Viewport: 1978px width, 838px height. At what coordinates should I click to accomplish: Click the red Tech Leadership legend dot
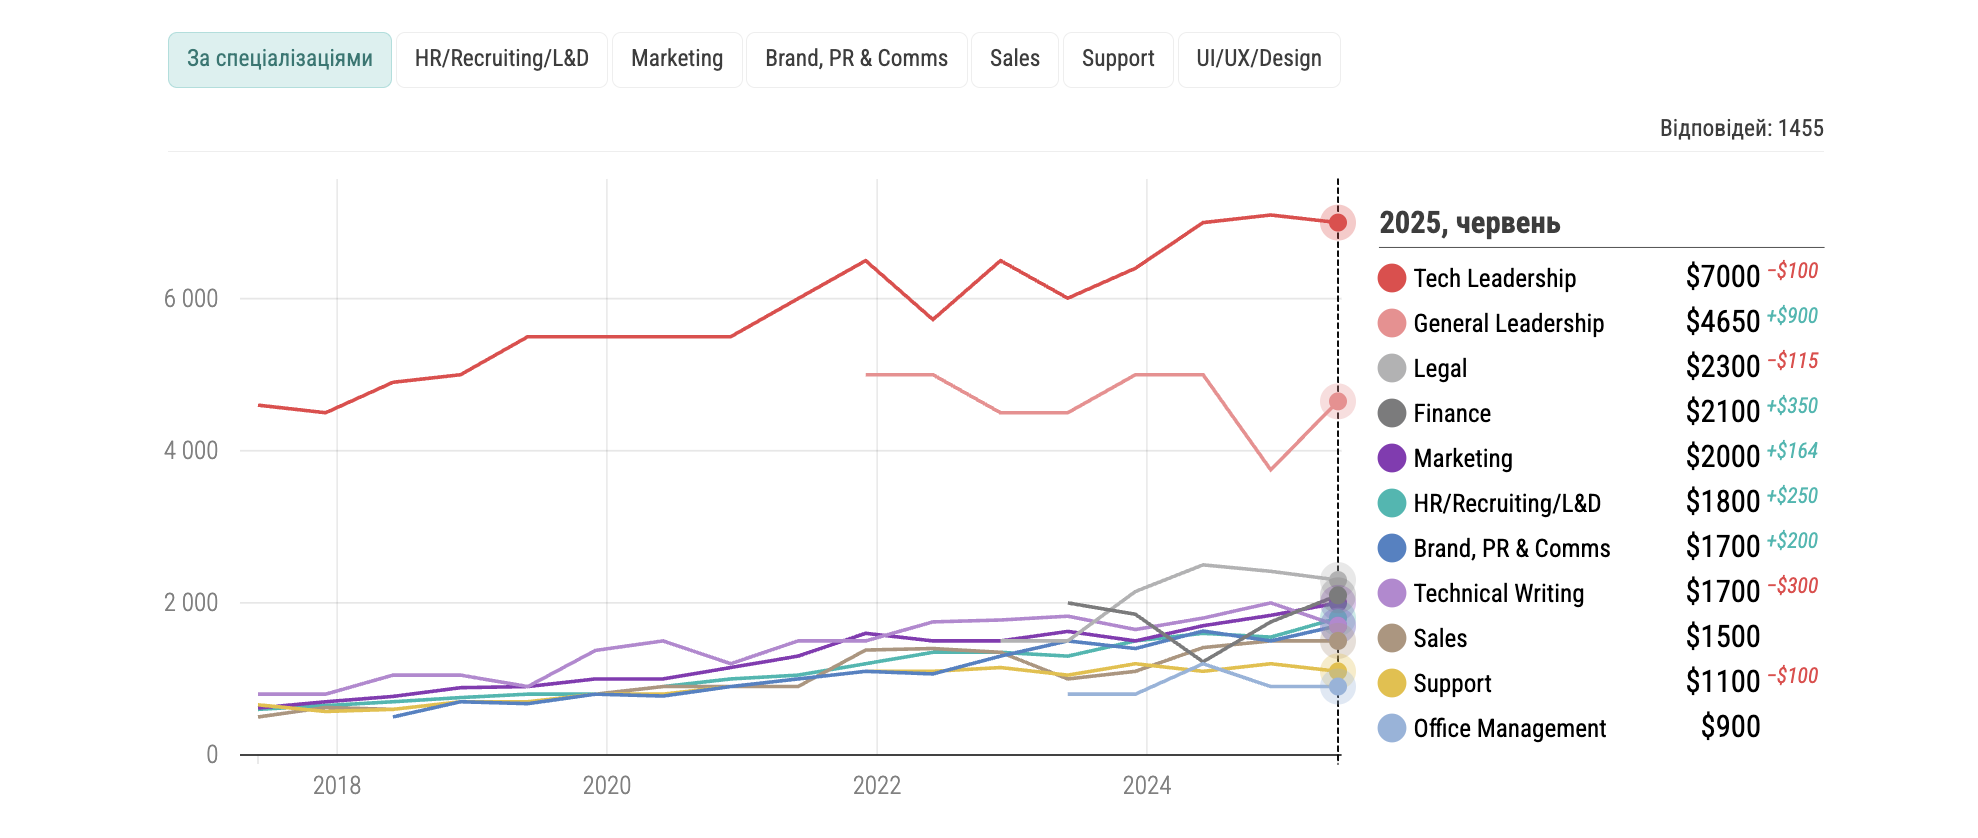click(1391, 278)
